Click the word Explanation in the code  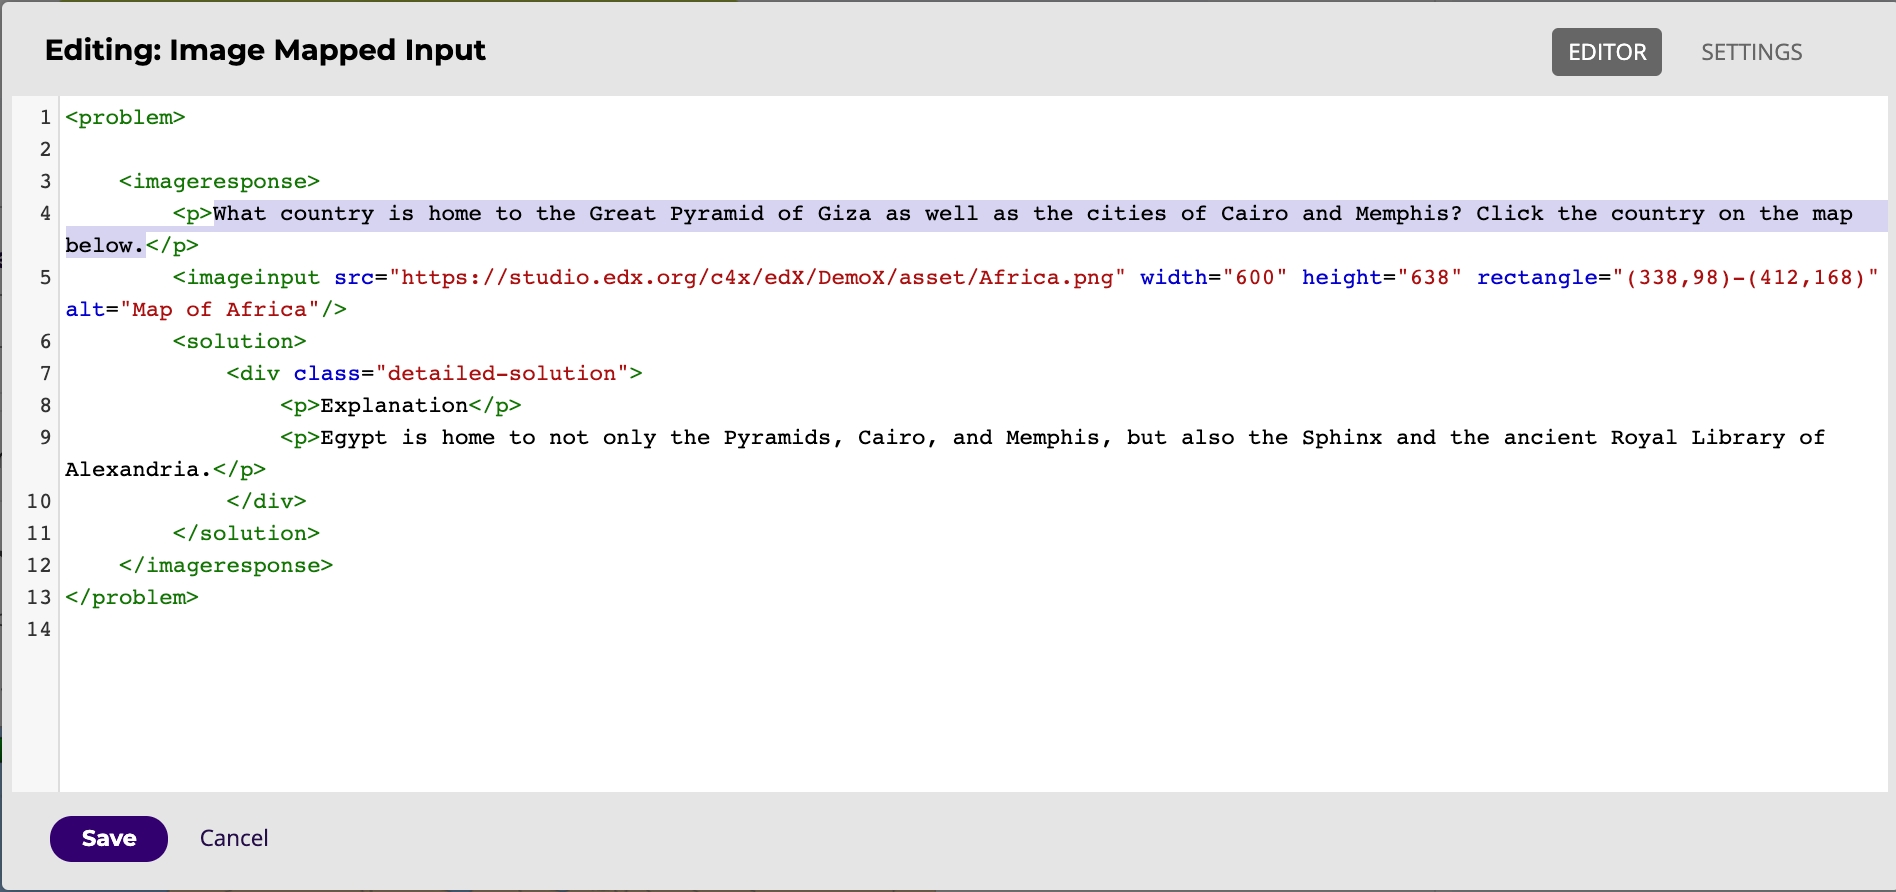(394, 406)
